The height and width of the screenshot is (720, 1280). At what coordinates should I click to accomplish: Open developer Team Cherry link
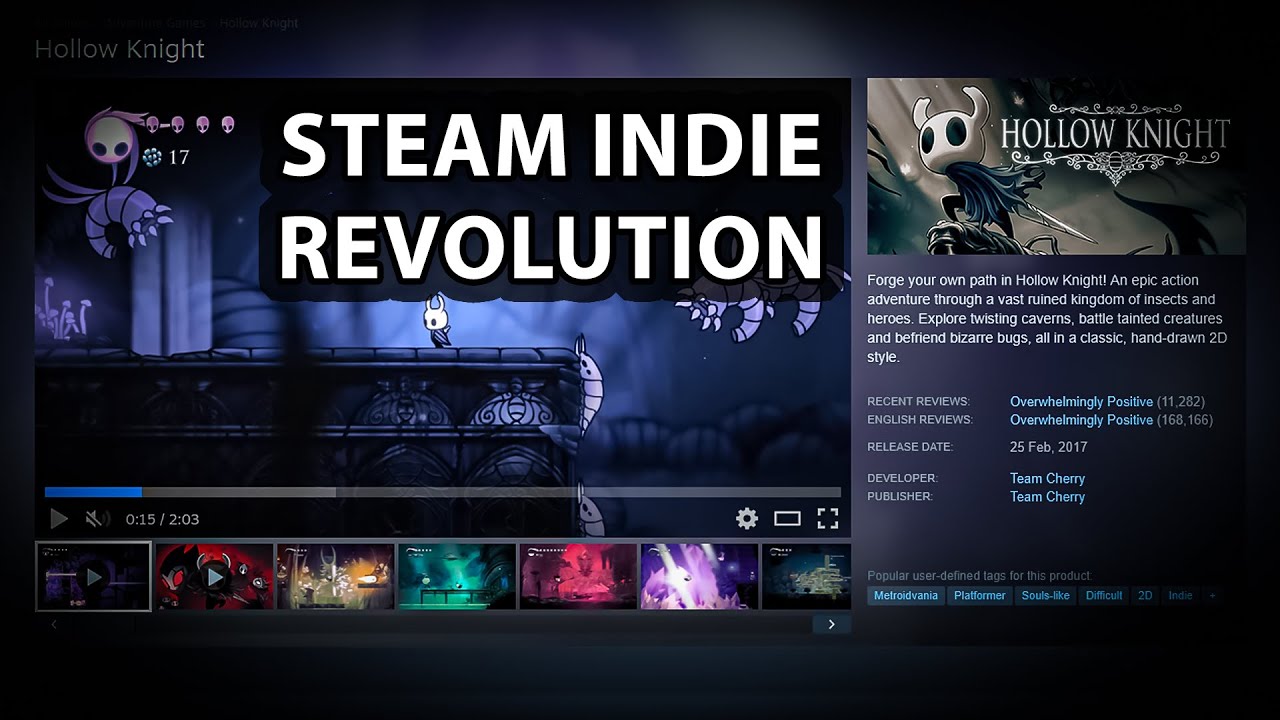[1047, 478]
